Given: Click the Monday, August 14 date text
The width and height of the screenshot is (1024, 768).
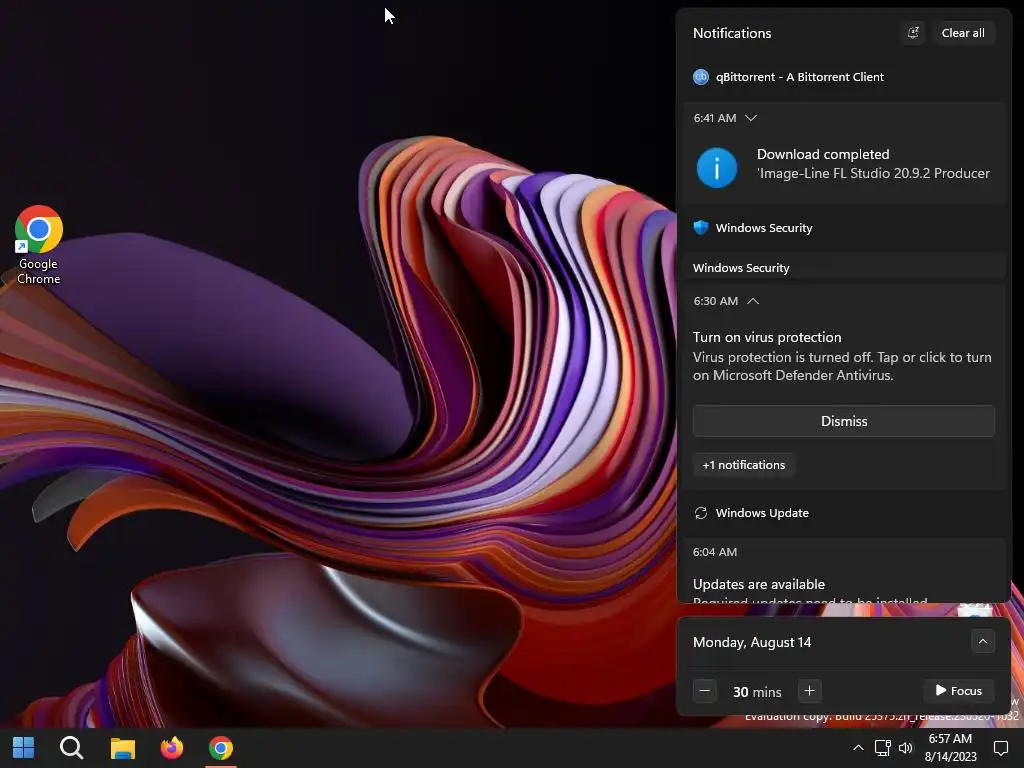Looking at the screenshot, I should (x=752, y=643).
